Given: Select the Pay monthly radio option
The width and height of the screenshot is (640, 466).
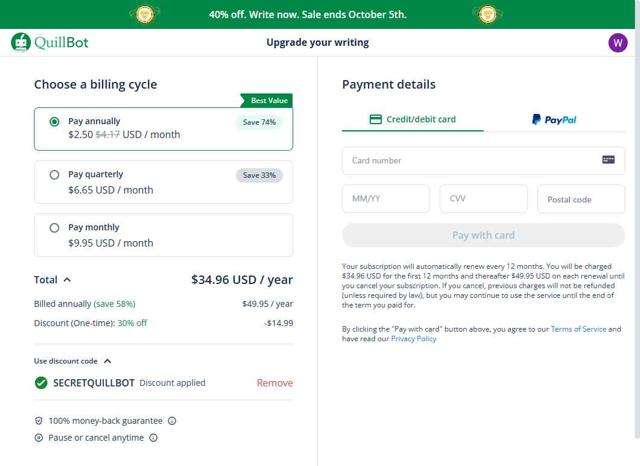Looking at the screenshot, I should [x=54, y=227].
